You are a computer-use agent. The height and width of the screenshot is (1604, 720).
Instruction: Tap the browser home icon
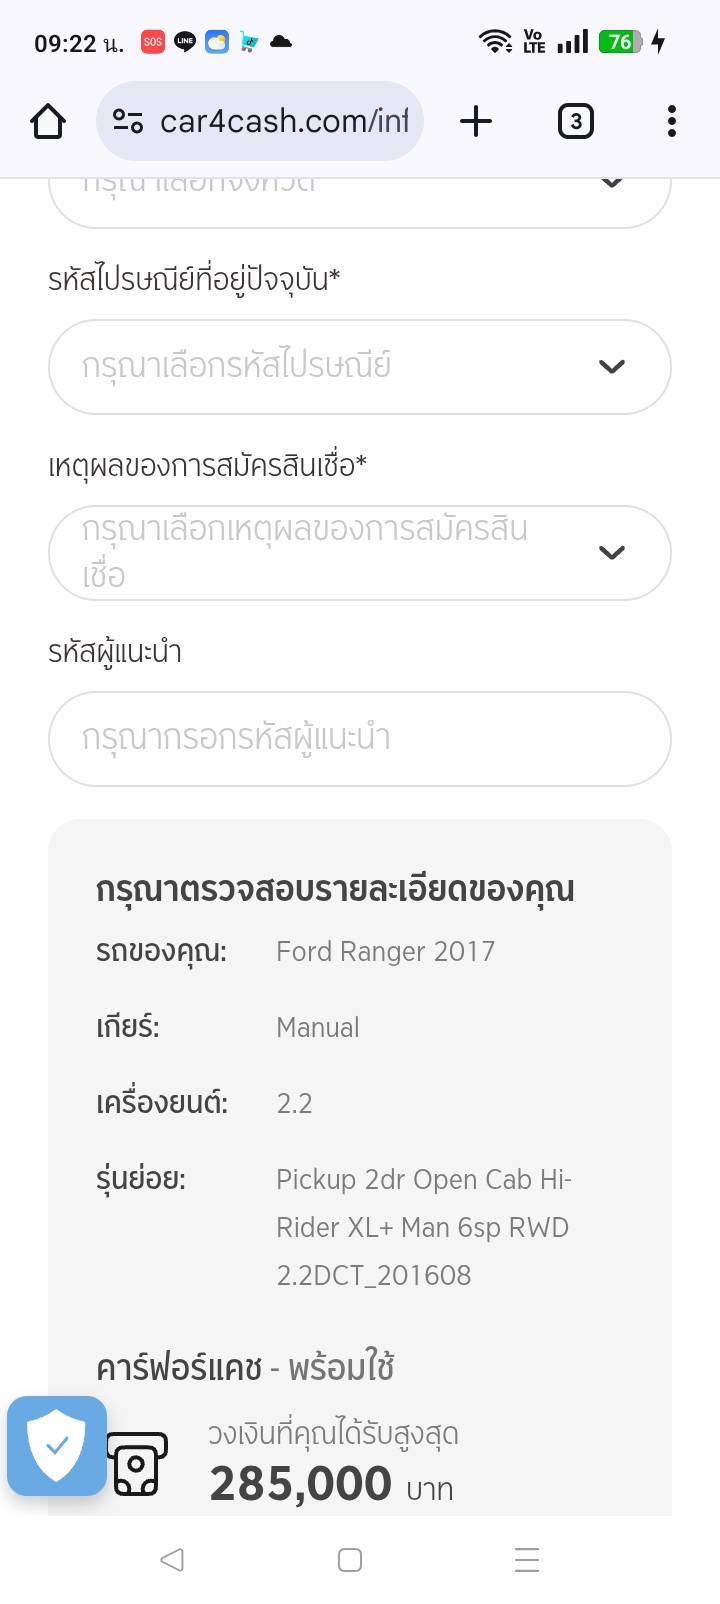point(48,122)
